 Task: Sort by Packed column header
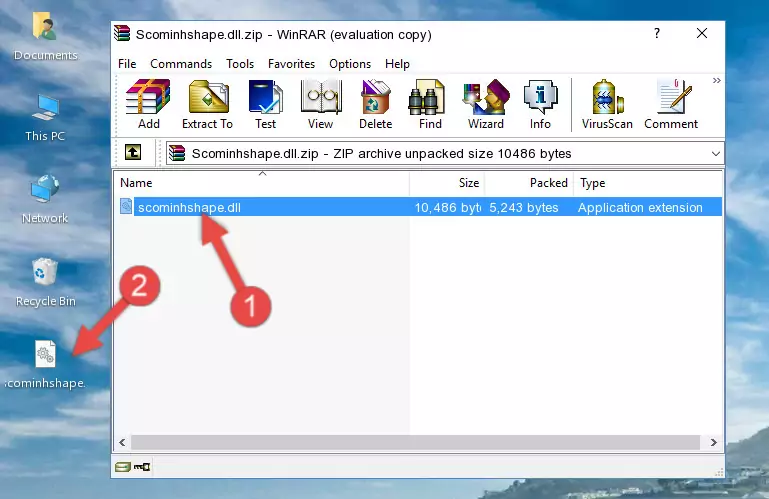(529, 183)
